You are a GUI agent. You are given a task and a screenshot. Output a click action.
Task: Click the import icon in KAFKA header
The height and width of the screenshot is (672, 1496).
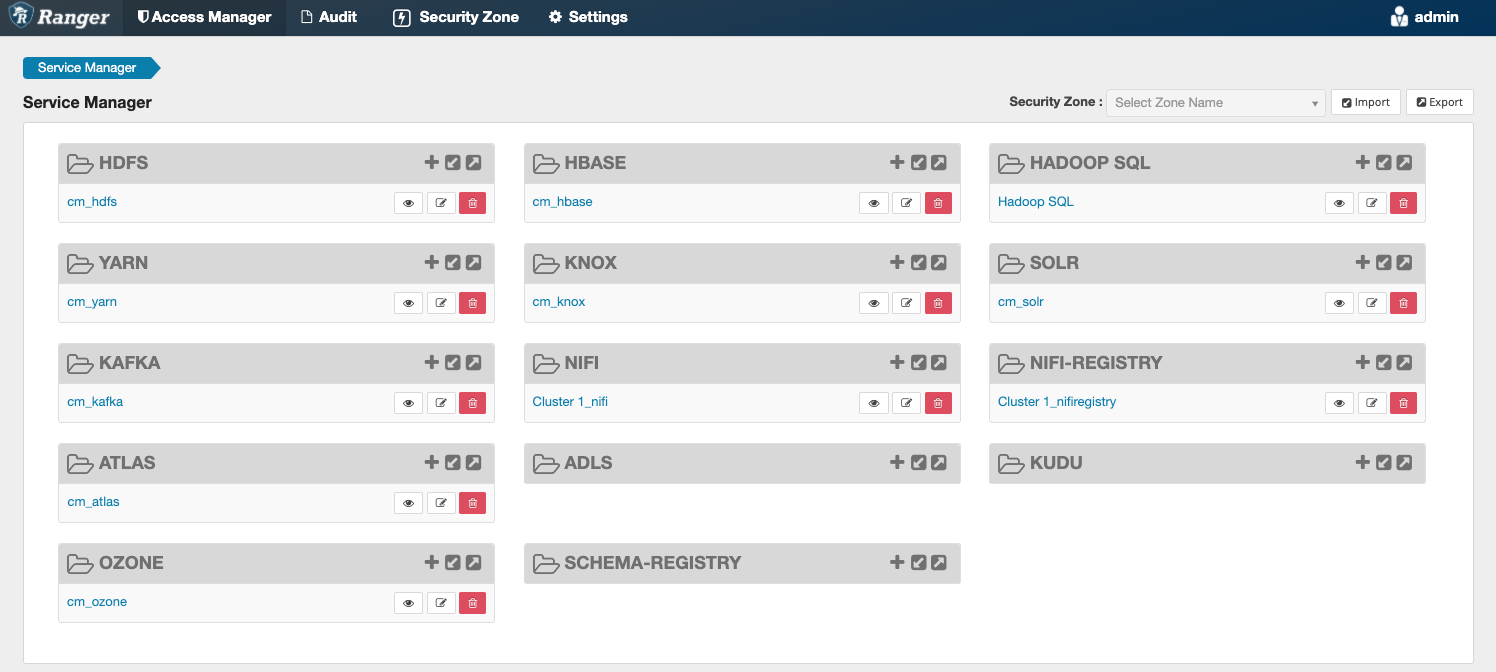pyautogui.click(x=453, y=362)
